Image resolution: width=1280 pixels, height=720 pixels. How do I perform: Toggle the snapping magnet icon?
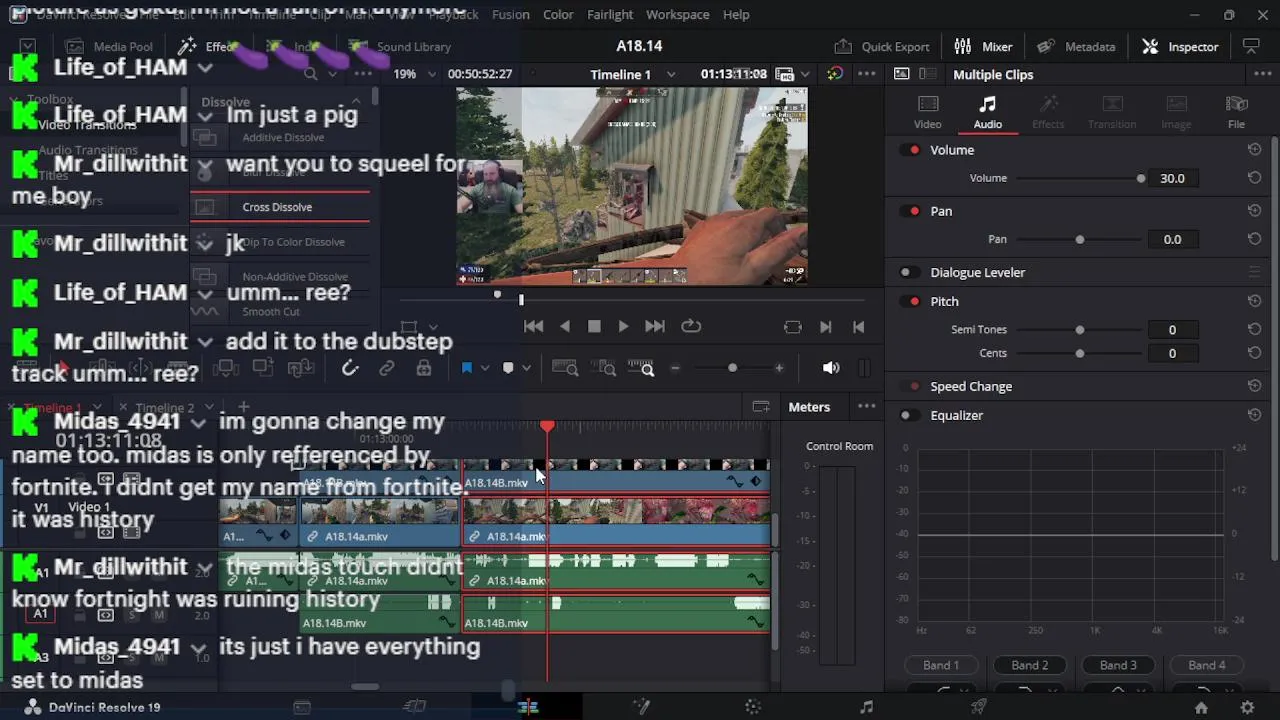coord(350,368)
